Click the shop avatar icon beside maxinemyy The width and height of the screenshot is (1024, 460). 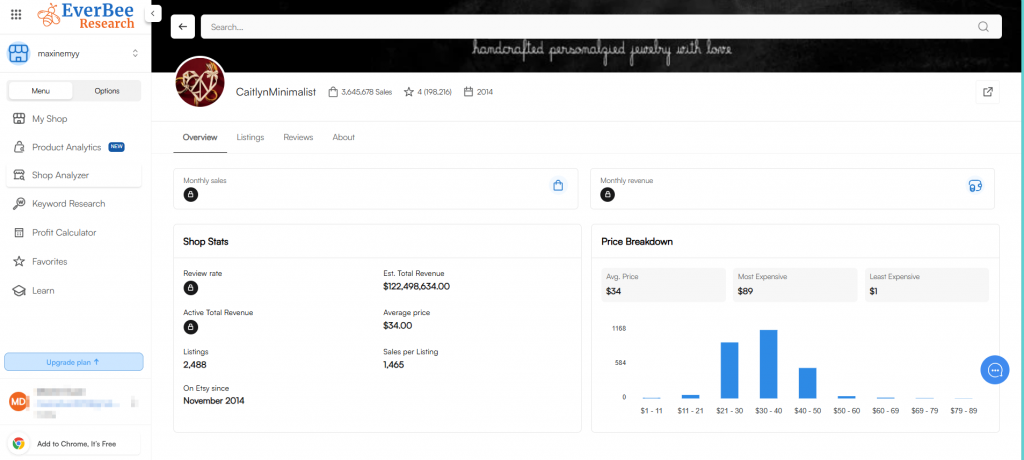pos(18,53)
